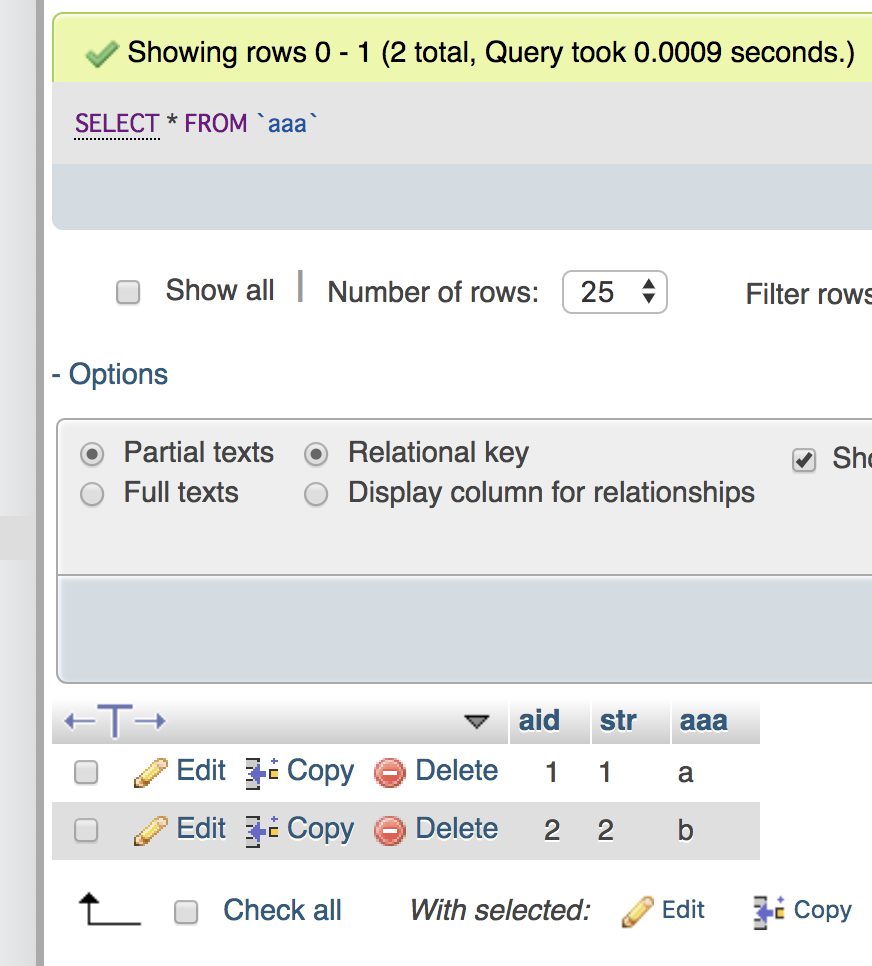
Task: Click the Edit pencil icon in row 2
Action: [x=150, y=830]
